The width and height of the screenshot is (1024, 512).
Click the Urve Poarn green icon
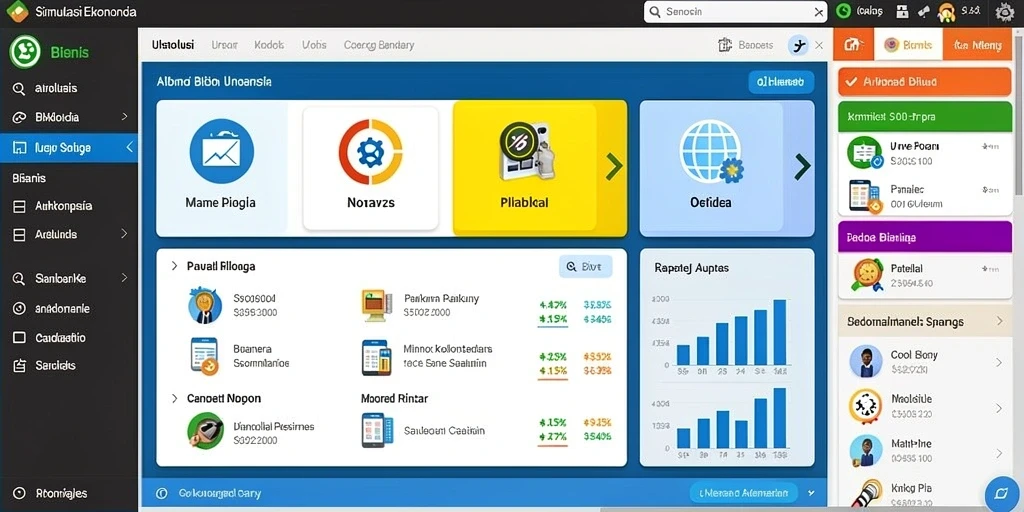[x=865, y=153]
